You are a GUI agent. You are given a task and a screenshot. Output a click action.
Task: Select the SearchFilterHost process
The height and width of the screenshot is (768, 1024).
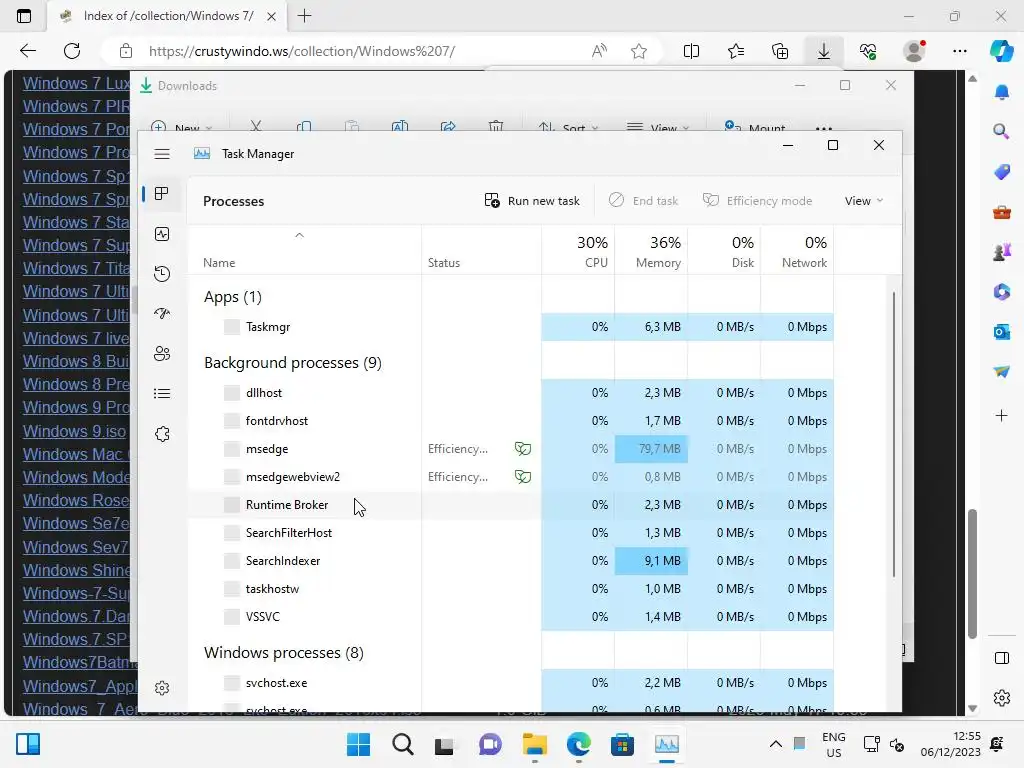point(511,533)
